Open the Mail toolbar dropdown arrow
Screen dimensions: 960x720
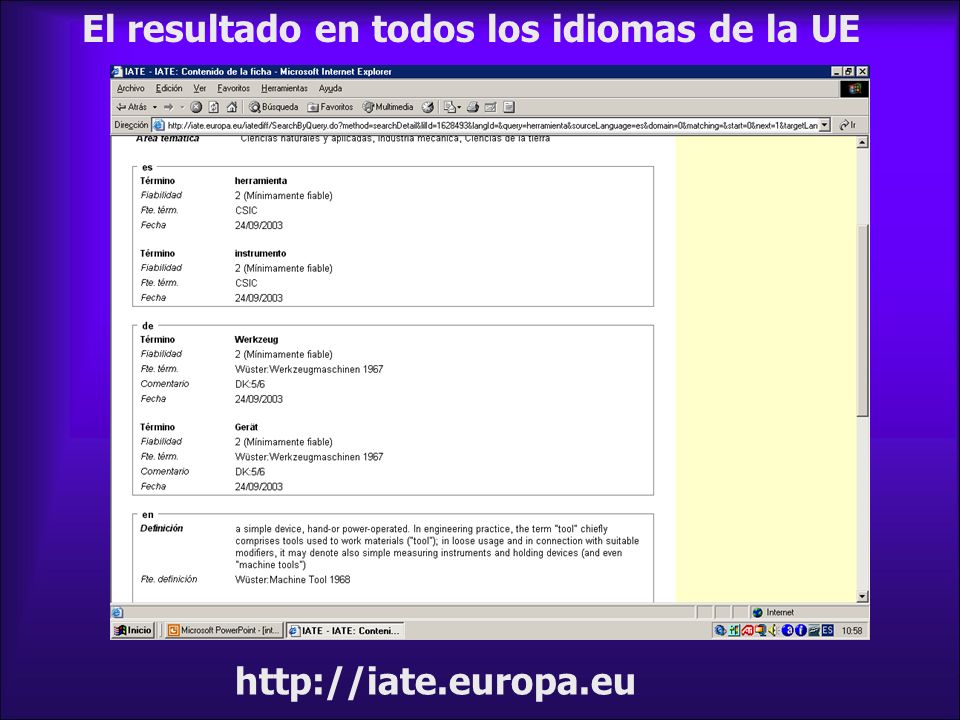pyautogui.click(x=459, y=107)
